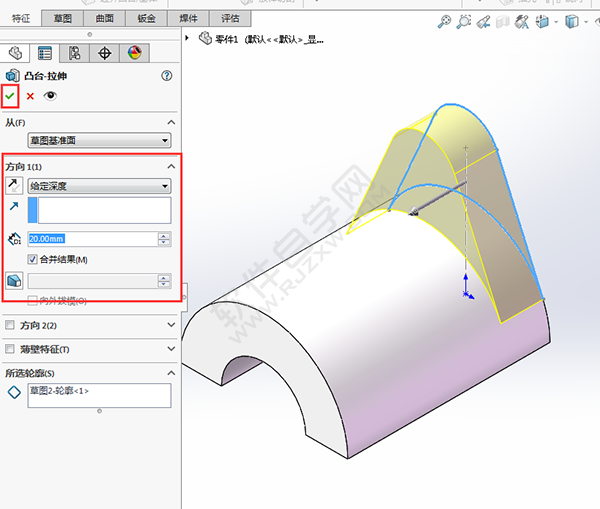Expand the 方向 2(2) section
This screenshot has height=509, width=600.
[x=171, y=325]
